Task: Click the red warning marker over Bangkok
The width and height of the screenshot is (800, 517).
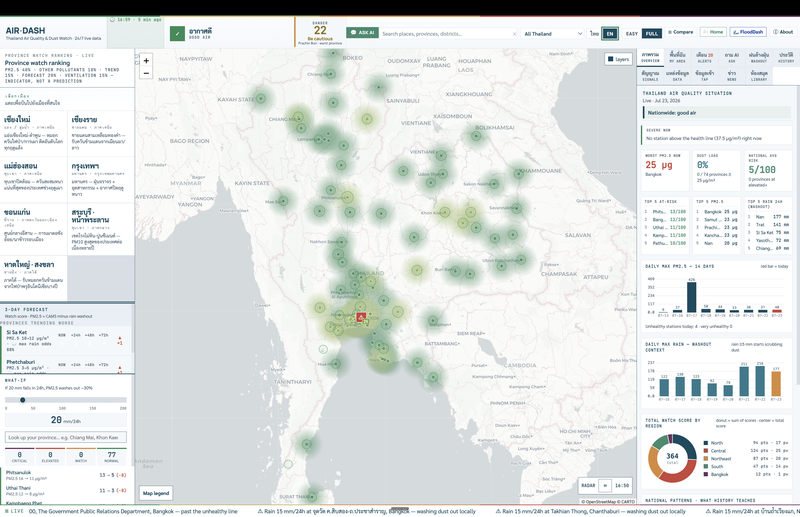Action: pyautogui.click(x=361, y=317)
